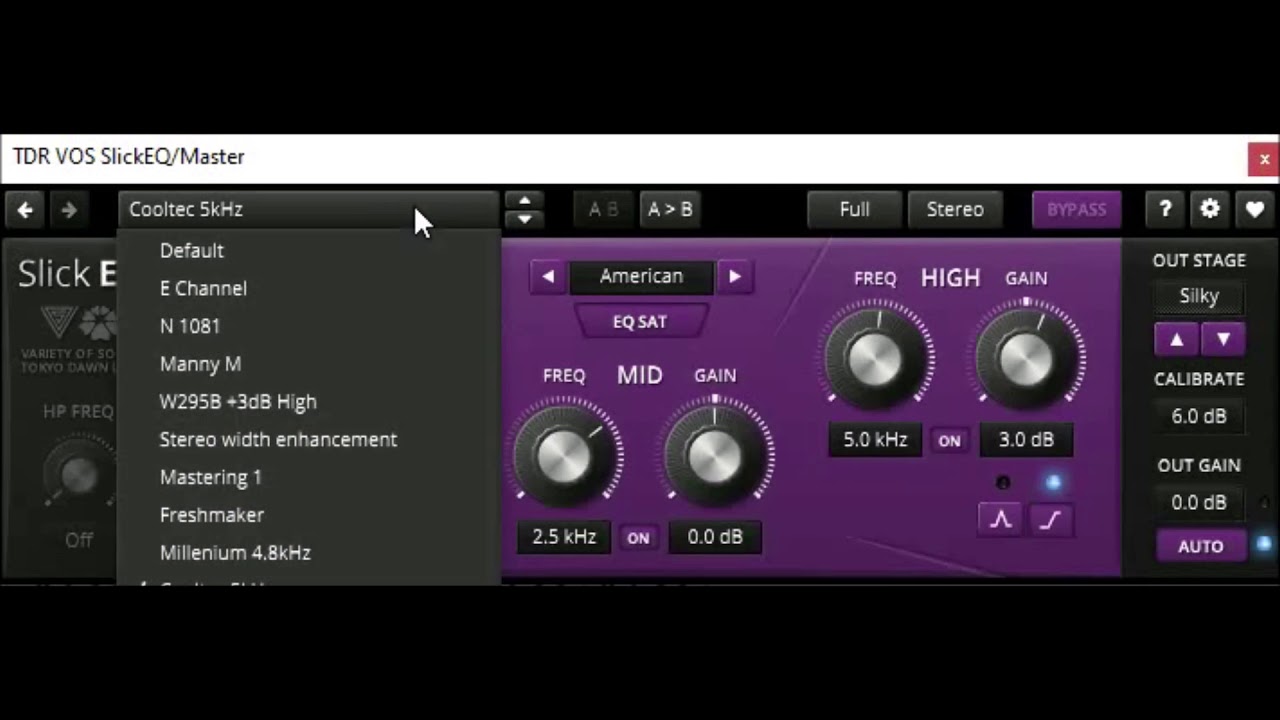The width and height of the screenshot is (1280, 720).
Task: Click the heart donate icon
Action: (1255, 209)
